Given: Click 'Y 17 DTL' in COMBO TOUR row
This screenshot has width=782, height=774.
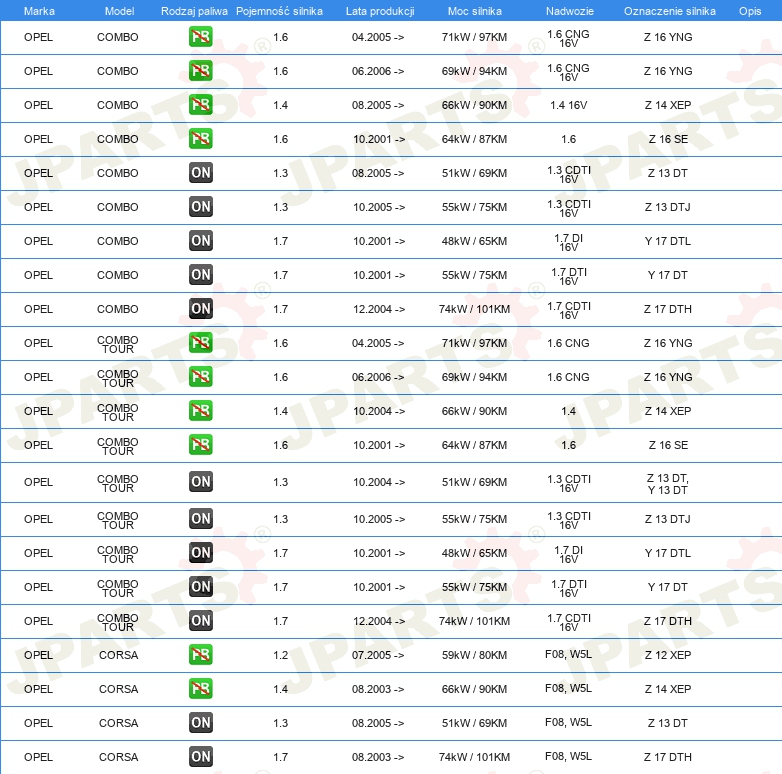Looking at the screenshot, I should (668, 553).
